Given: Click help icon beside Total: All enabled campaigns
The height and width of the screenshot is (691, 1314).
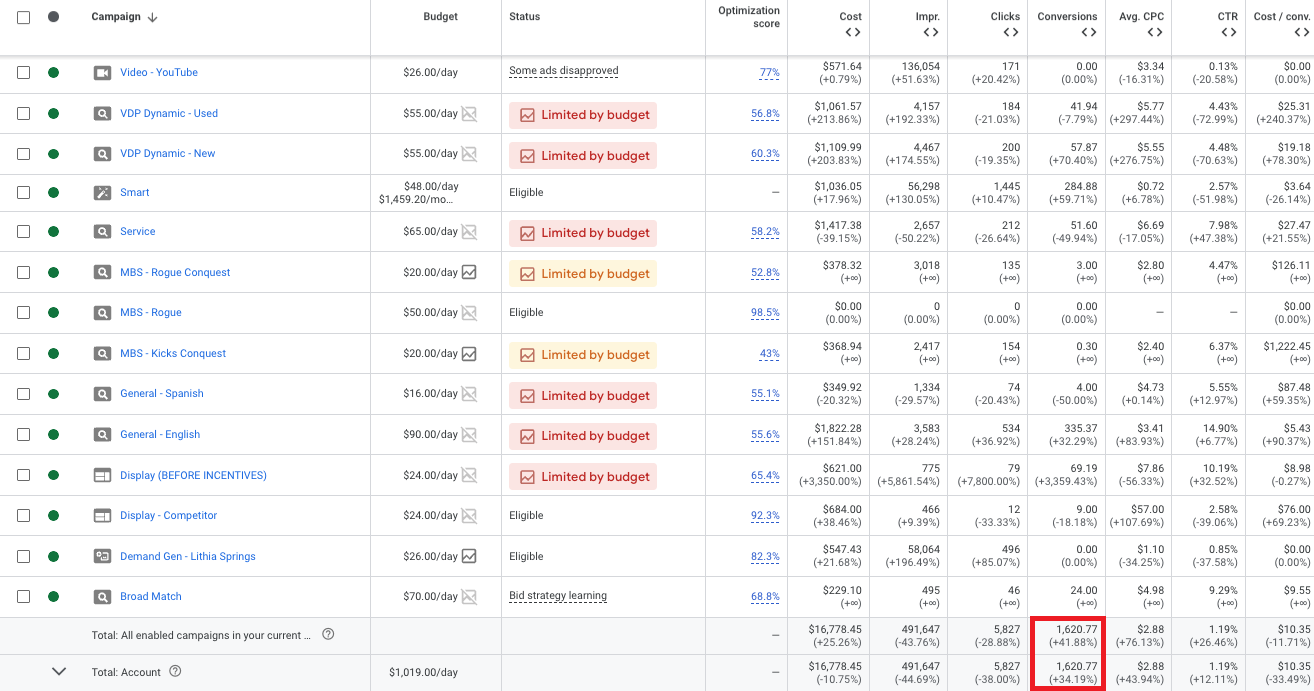Looking at the screenshot, I should coord(328,634).
